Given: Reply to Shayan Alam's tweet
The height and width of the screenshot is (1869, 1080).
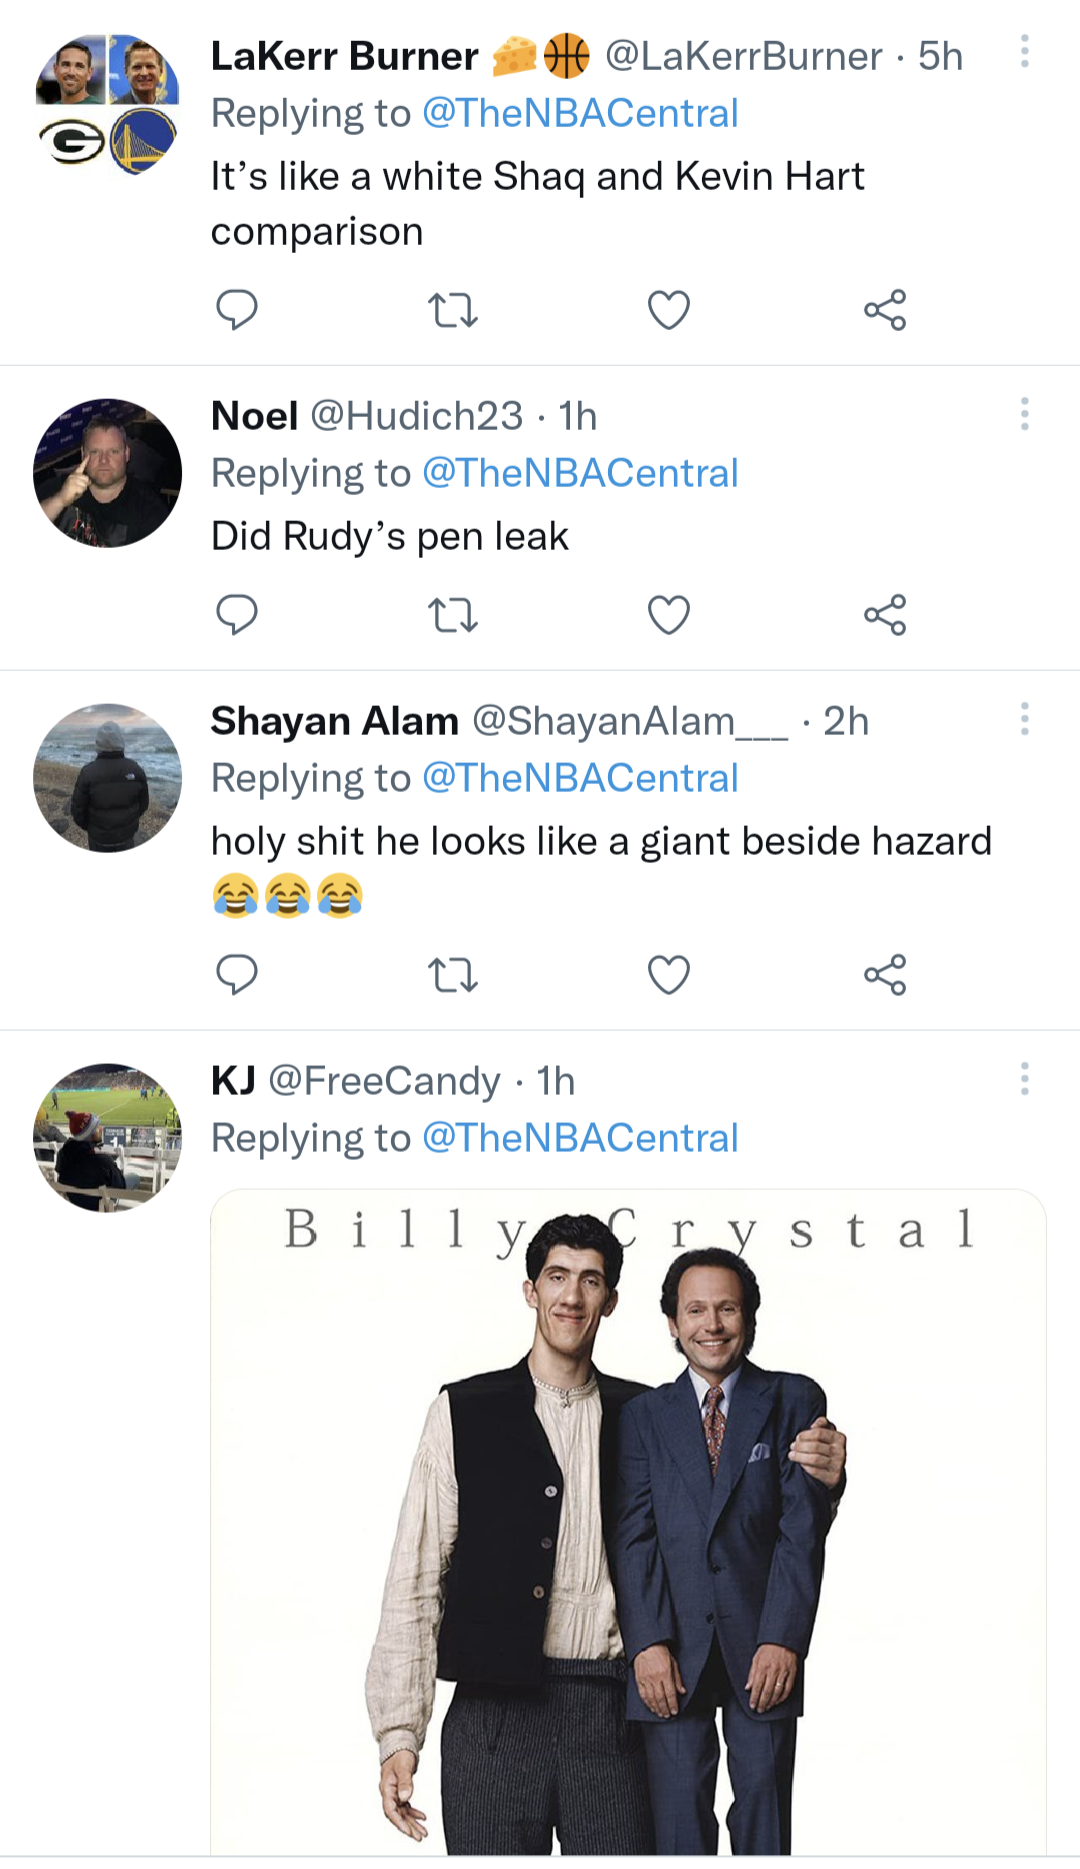Looking at the screenshot, I should click(237, 975).
